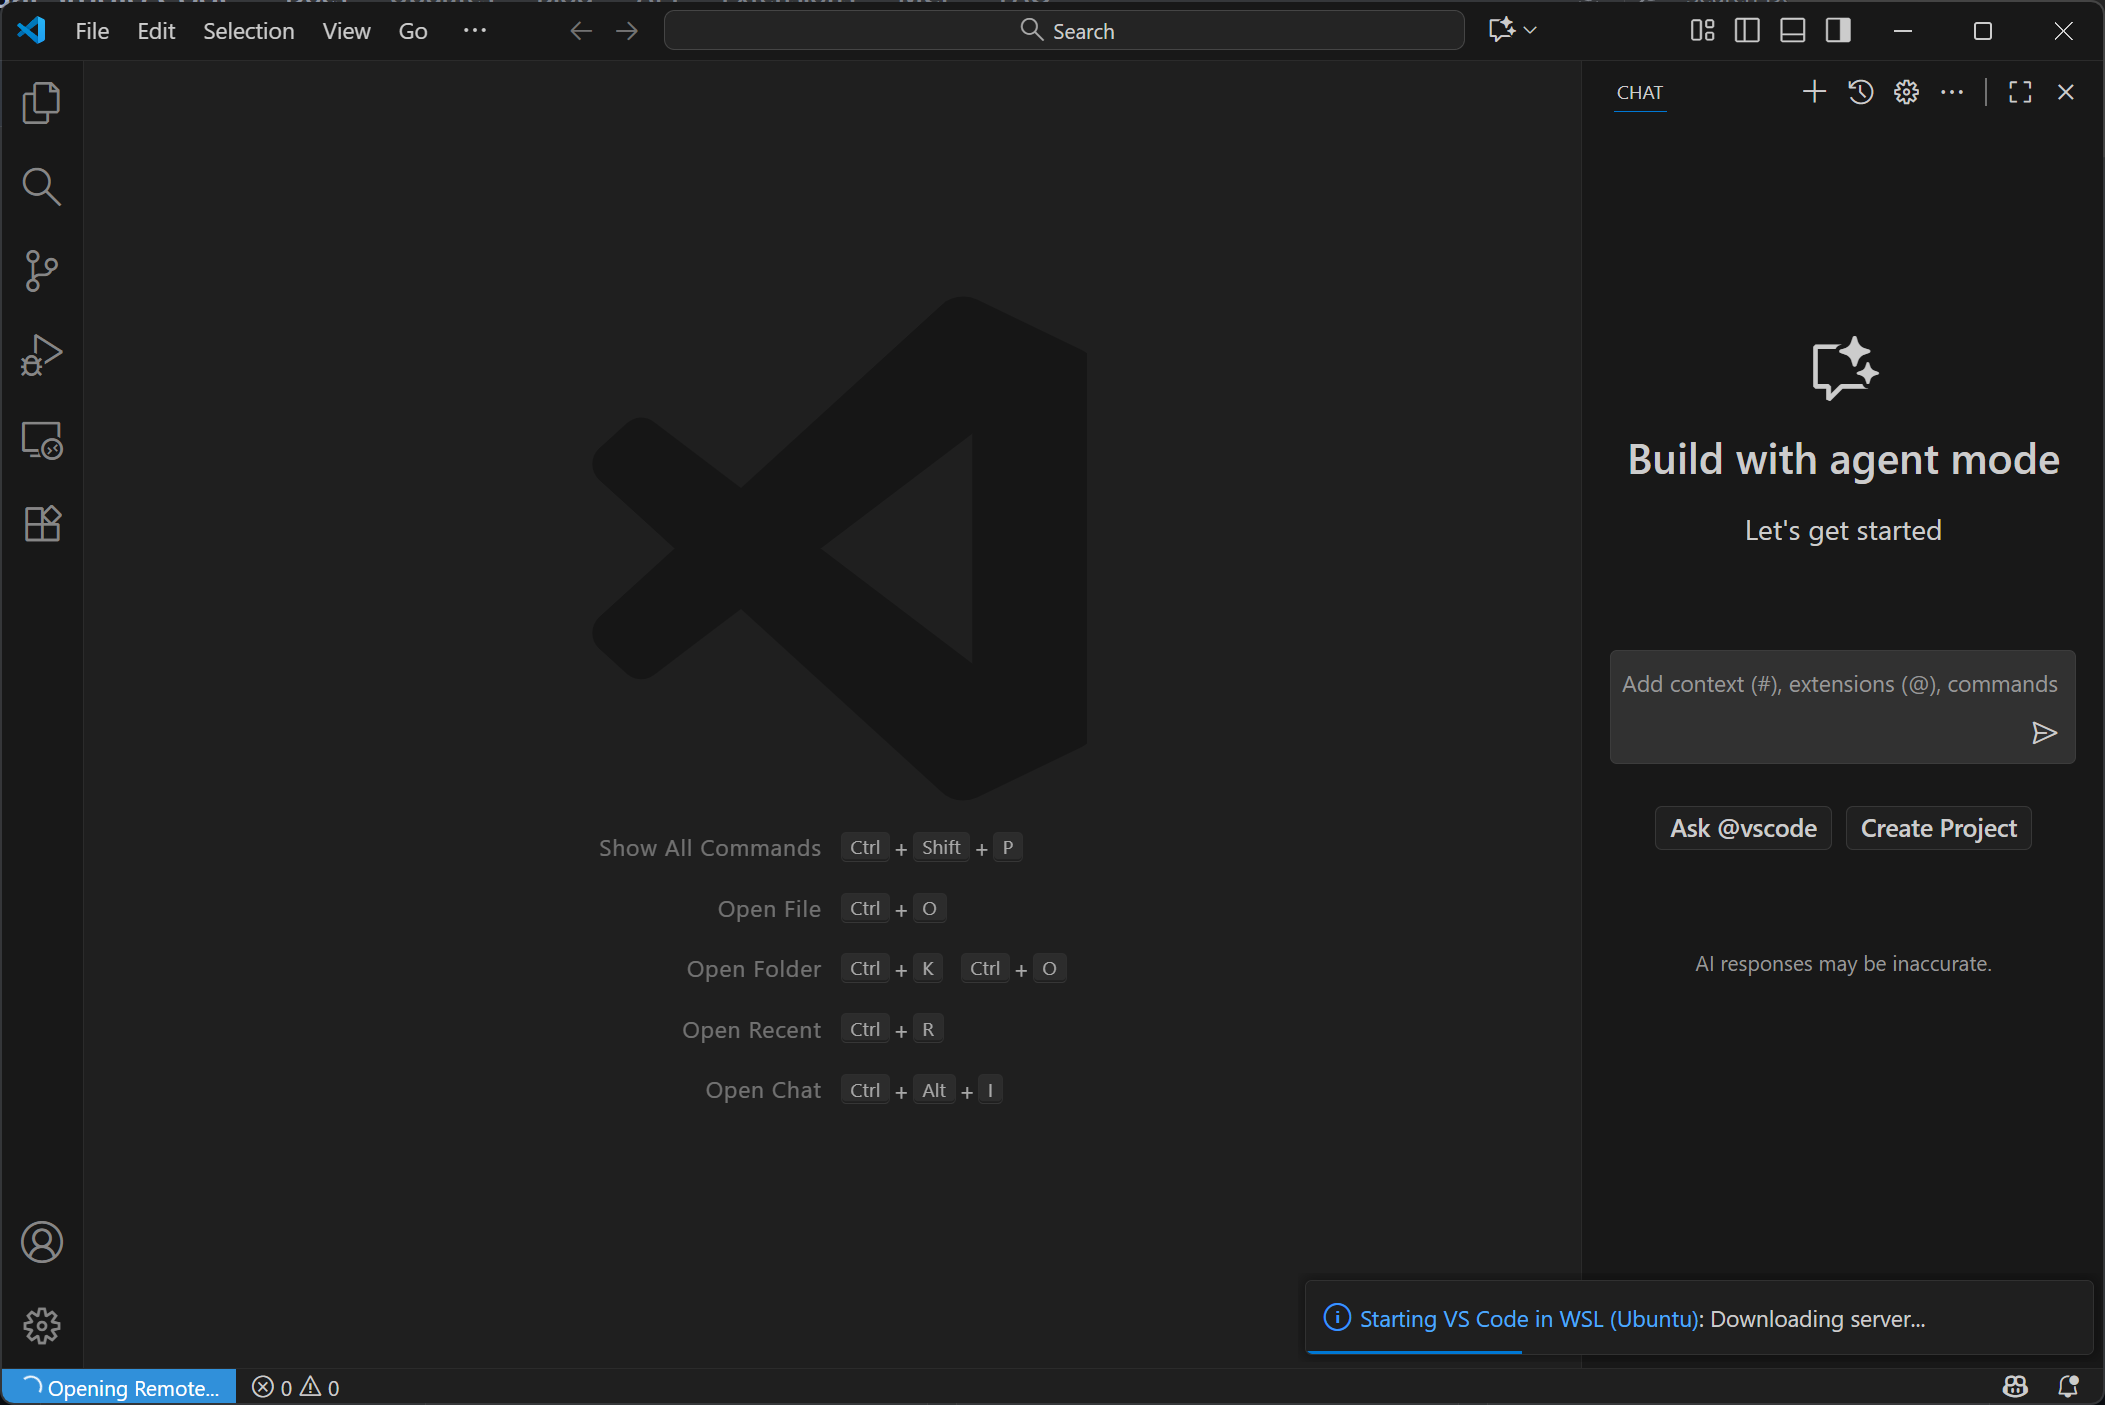Click the Create Project button
The height and width of the screenshot is (1405, 2105).
tap(1938, 828)
